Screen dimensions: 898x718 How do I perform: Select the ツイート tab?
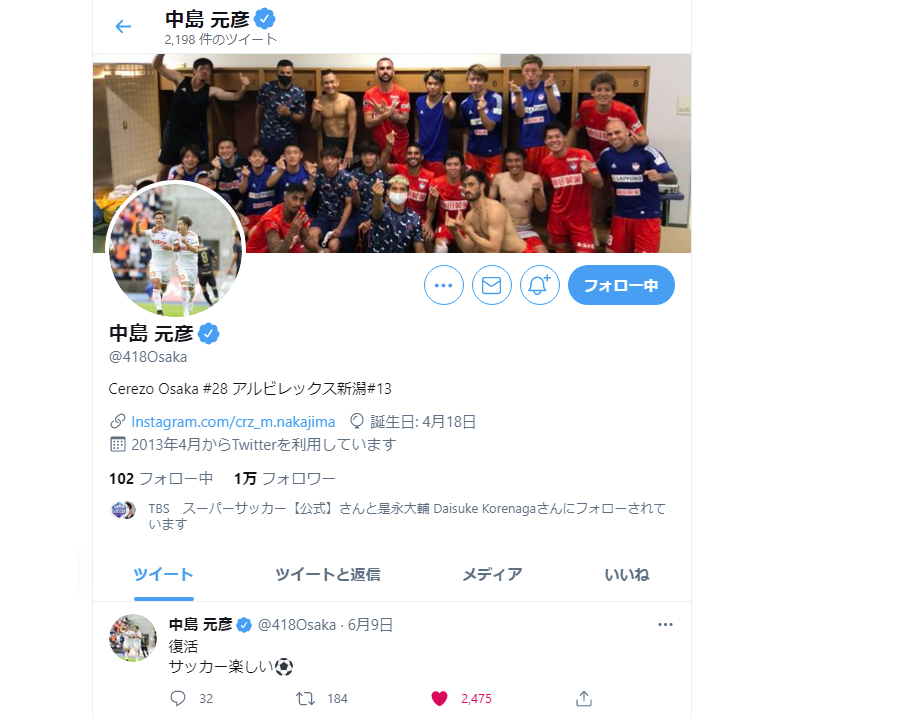click(x=163, y=574)
